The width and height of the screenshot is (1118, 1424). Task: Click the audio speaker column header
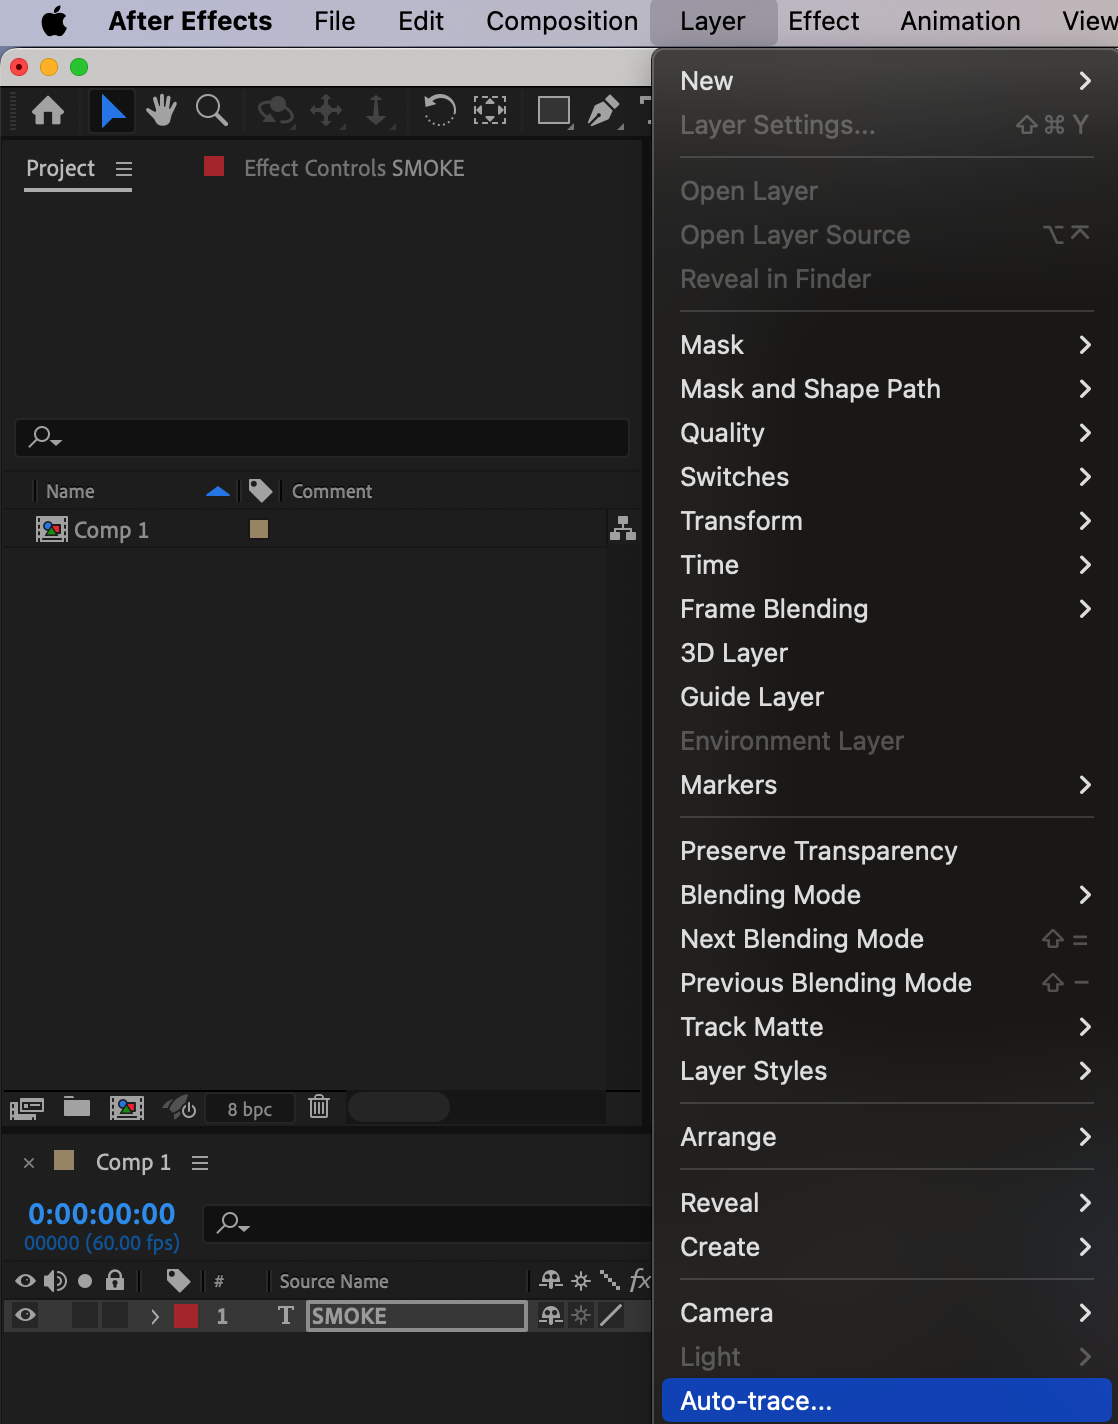(x=56, y=1281)
